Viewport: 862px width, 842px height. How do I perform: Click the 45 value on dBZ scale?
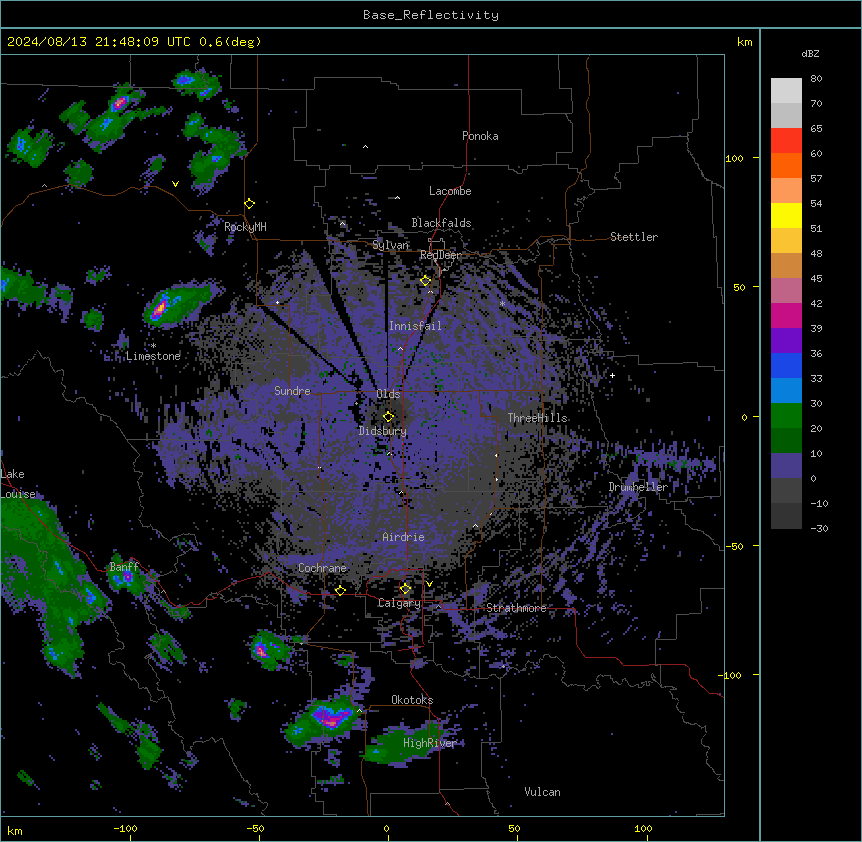click(816, 279)
